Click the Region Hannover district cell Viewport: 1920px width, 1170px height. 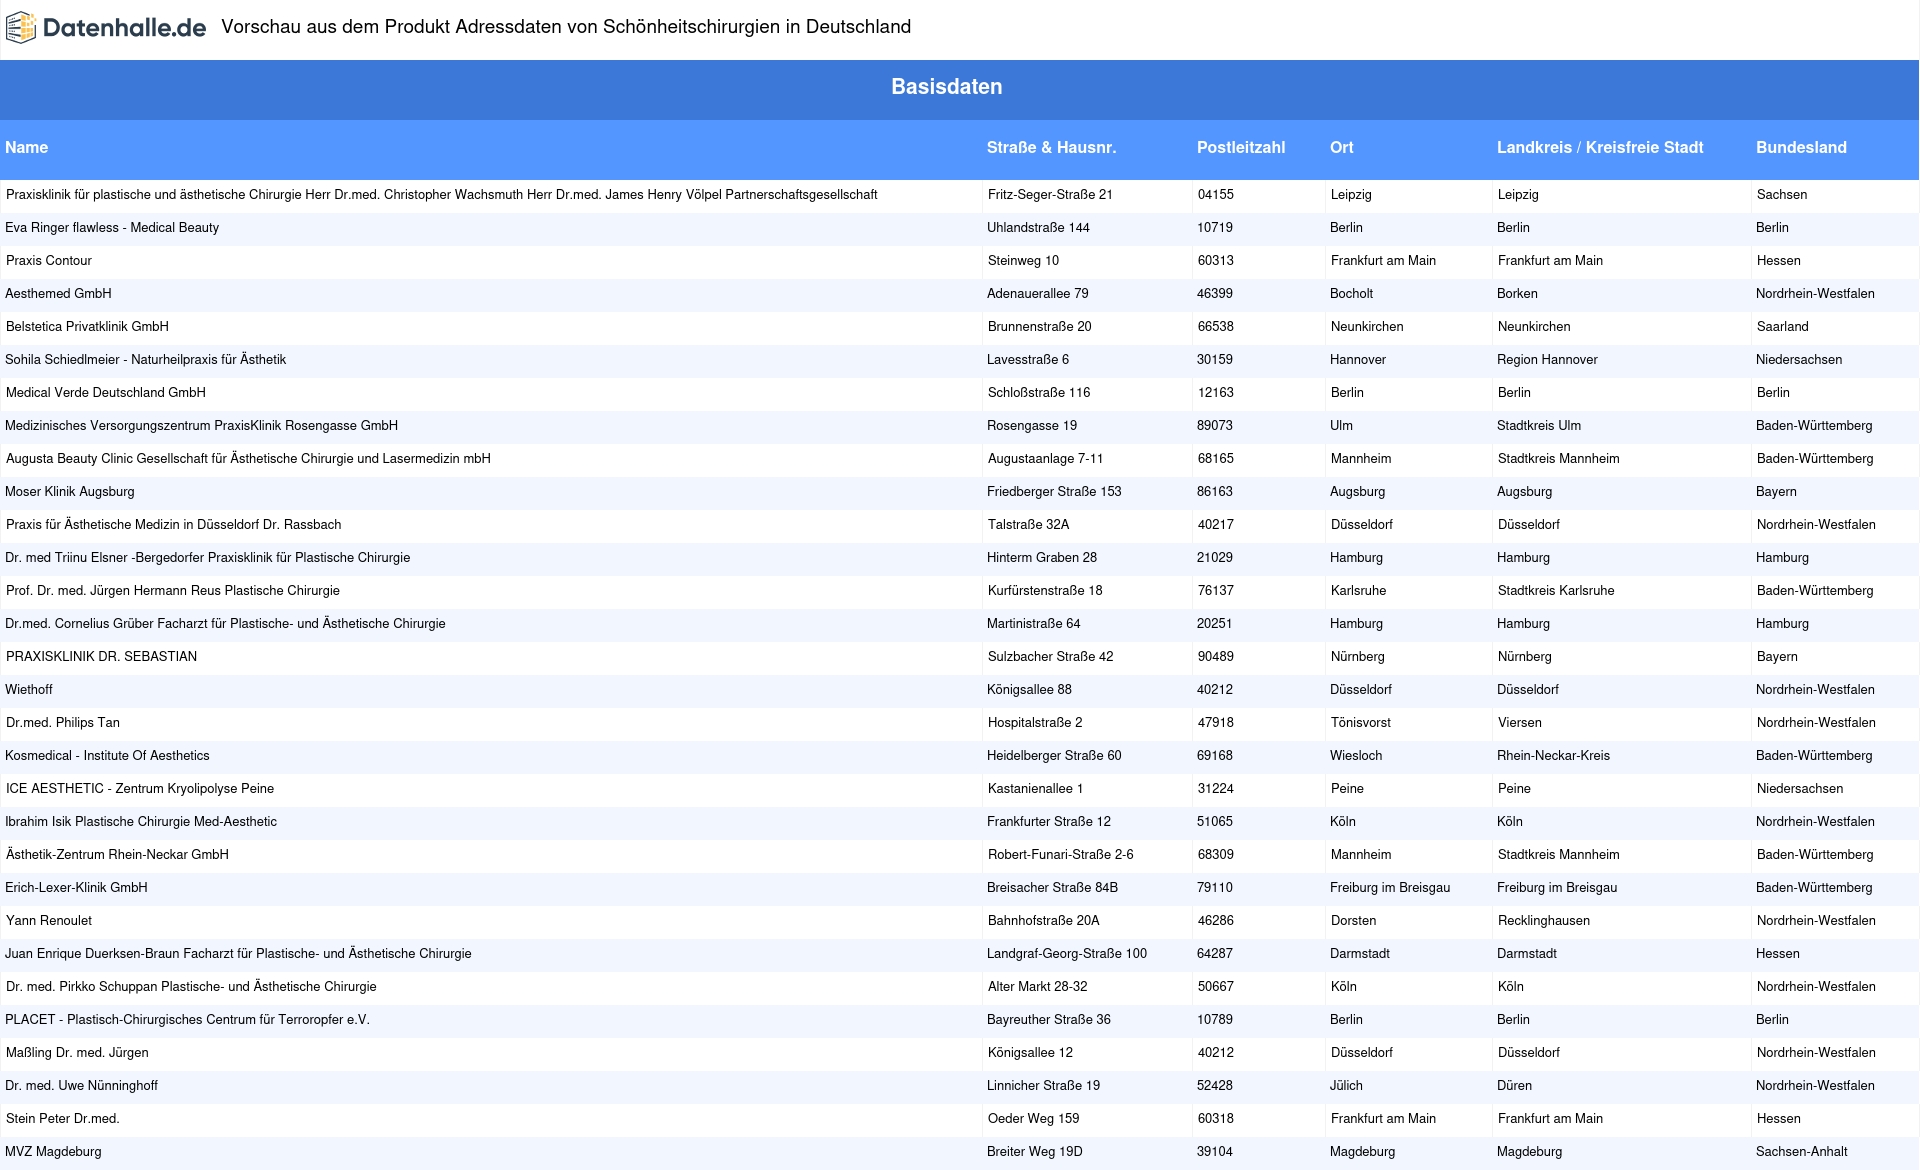[x=1547, y=360]
